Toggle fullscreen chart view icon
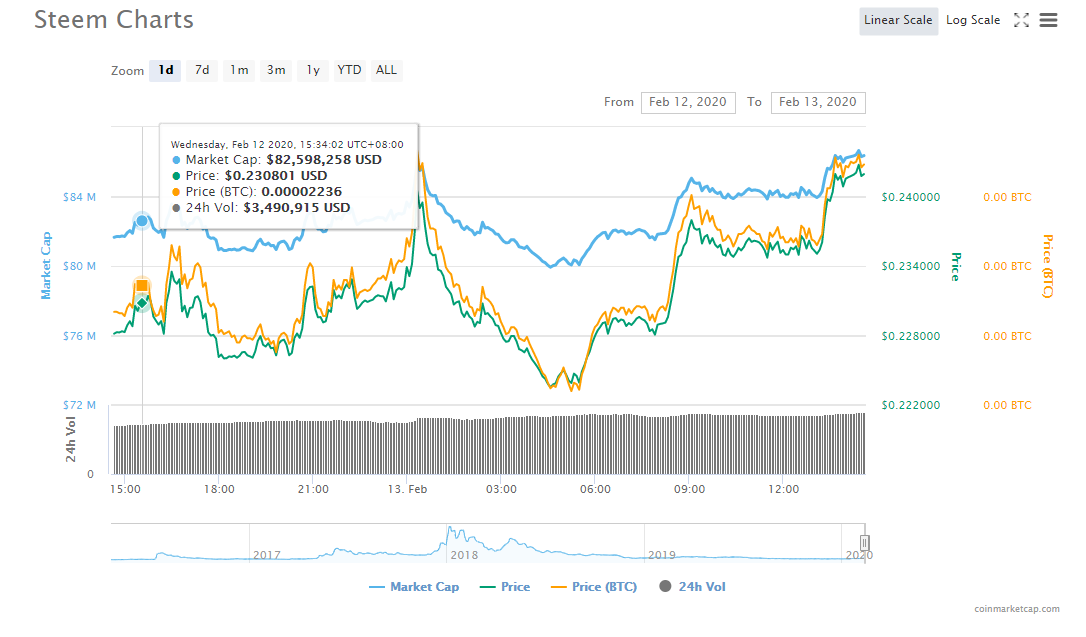 tap(1021, 20)
